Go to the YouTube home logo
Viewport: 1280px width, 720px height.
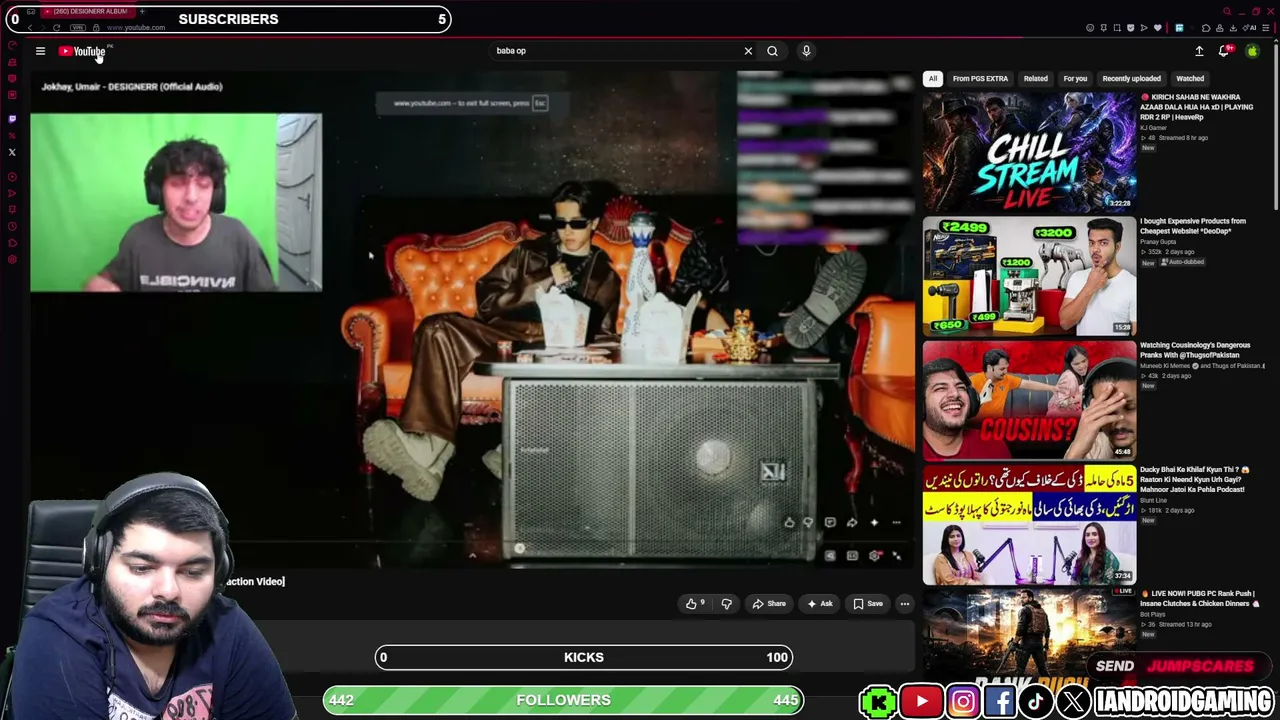82,51
